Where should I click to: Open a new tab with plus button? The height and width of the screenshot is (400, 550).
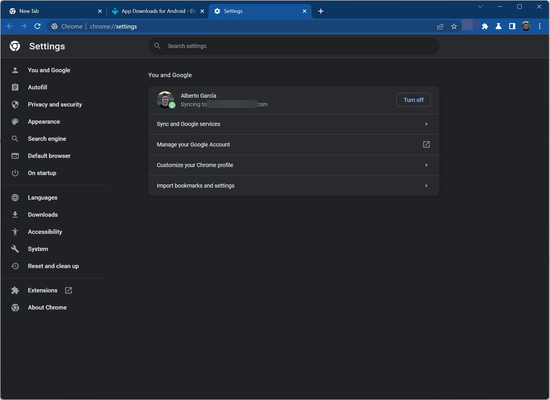pos(321,11)
